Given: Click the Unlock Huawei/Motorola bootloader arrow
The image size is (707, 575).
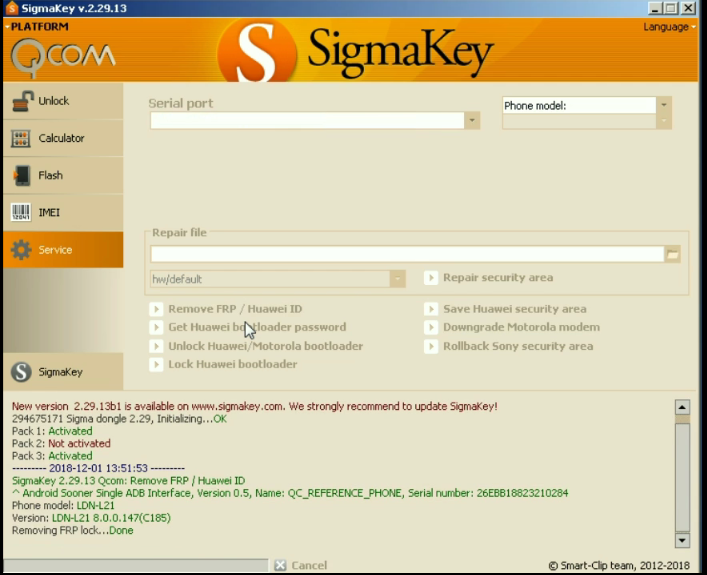Looking at the screenshot, I should 156,346.
